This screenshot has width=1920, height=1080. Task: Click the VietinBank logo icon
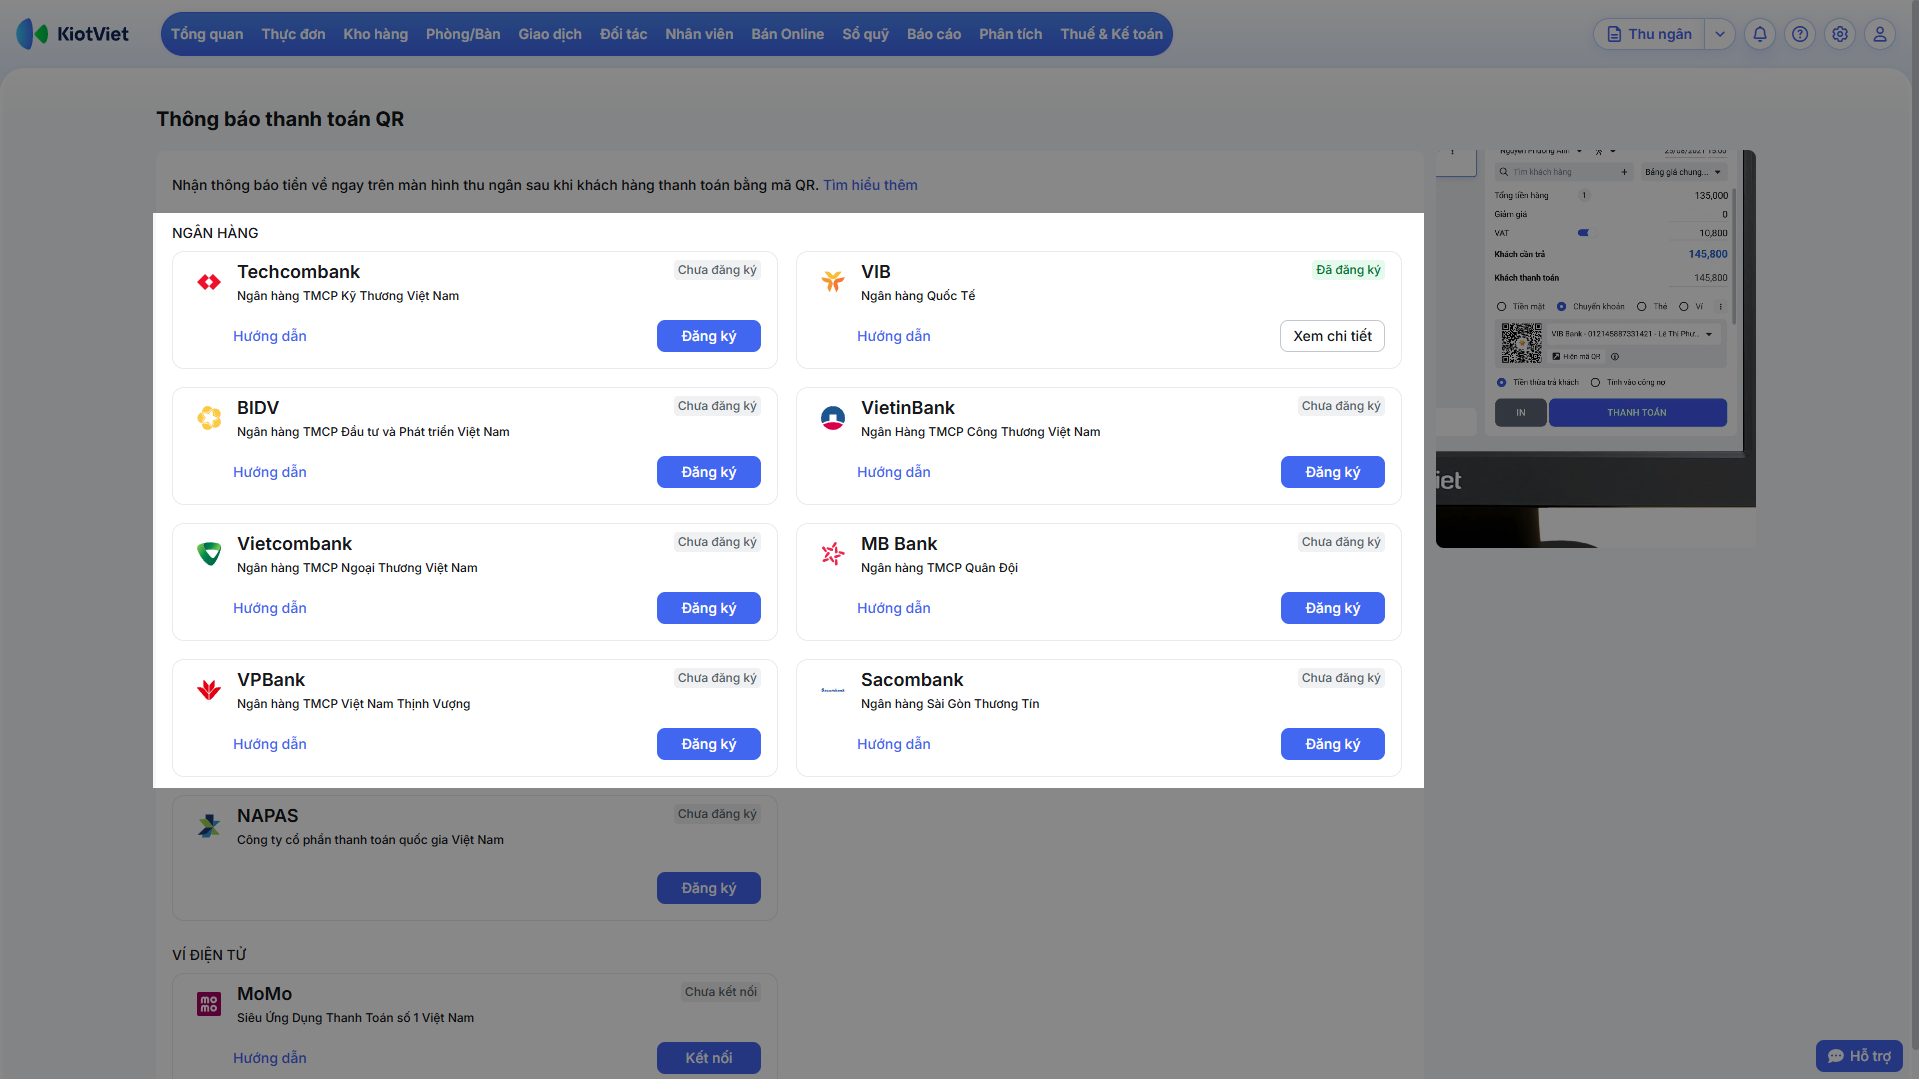tap(833, 418)
